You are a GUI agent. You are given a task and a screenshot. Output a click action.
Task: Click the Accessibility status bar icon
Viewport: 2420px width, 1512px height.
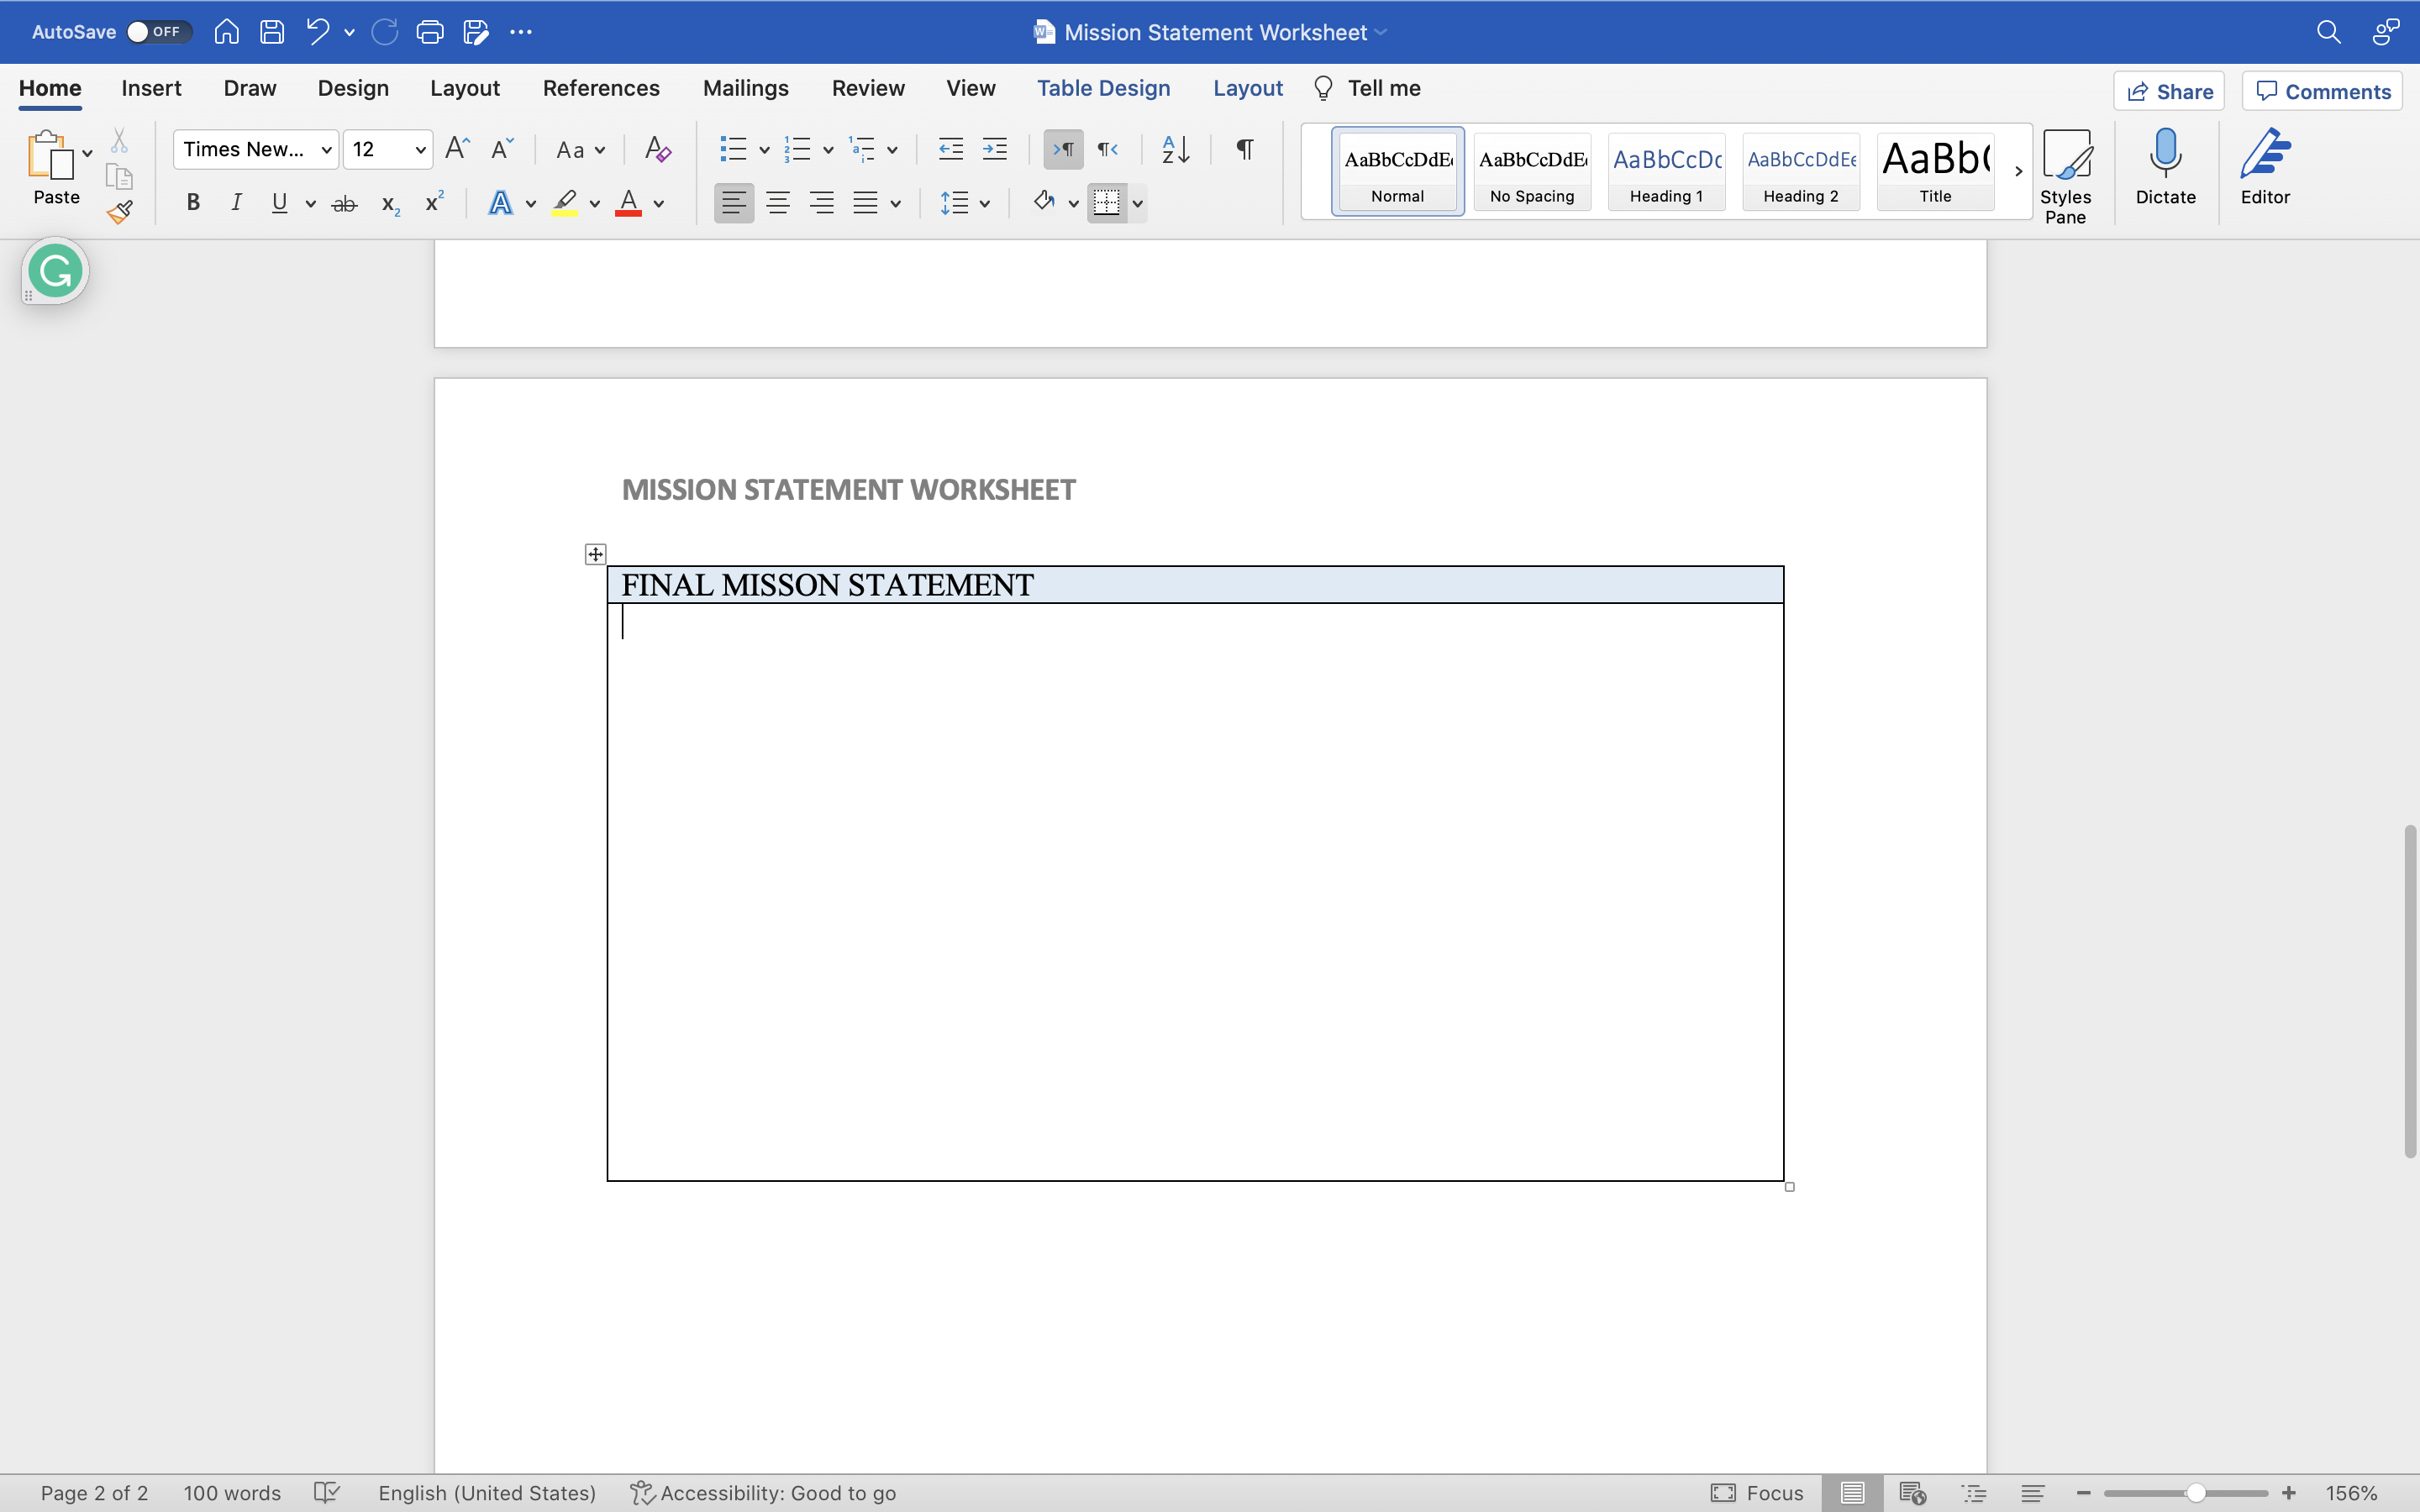[x=639, y=1493]
